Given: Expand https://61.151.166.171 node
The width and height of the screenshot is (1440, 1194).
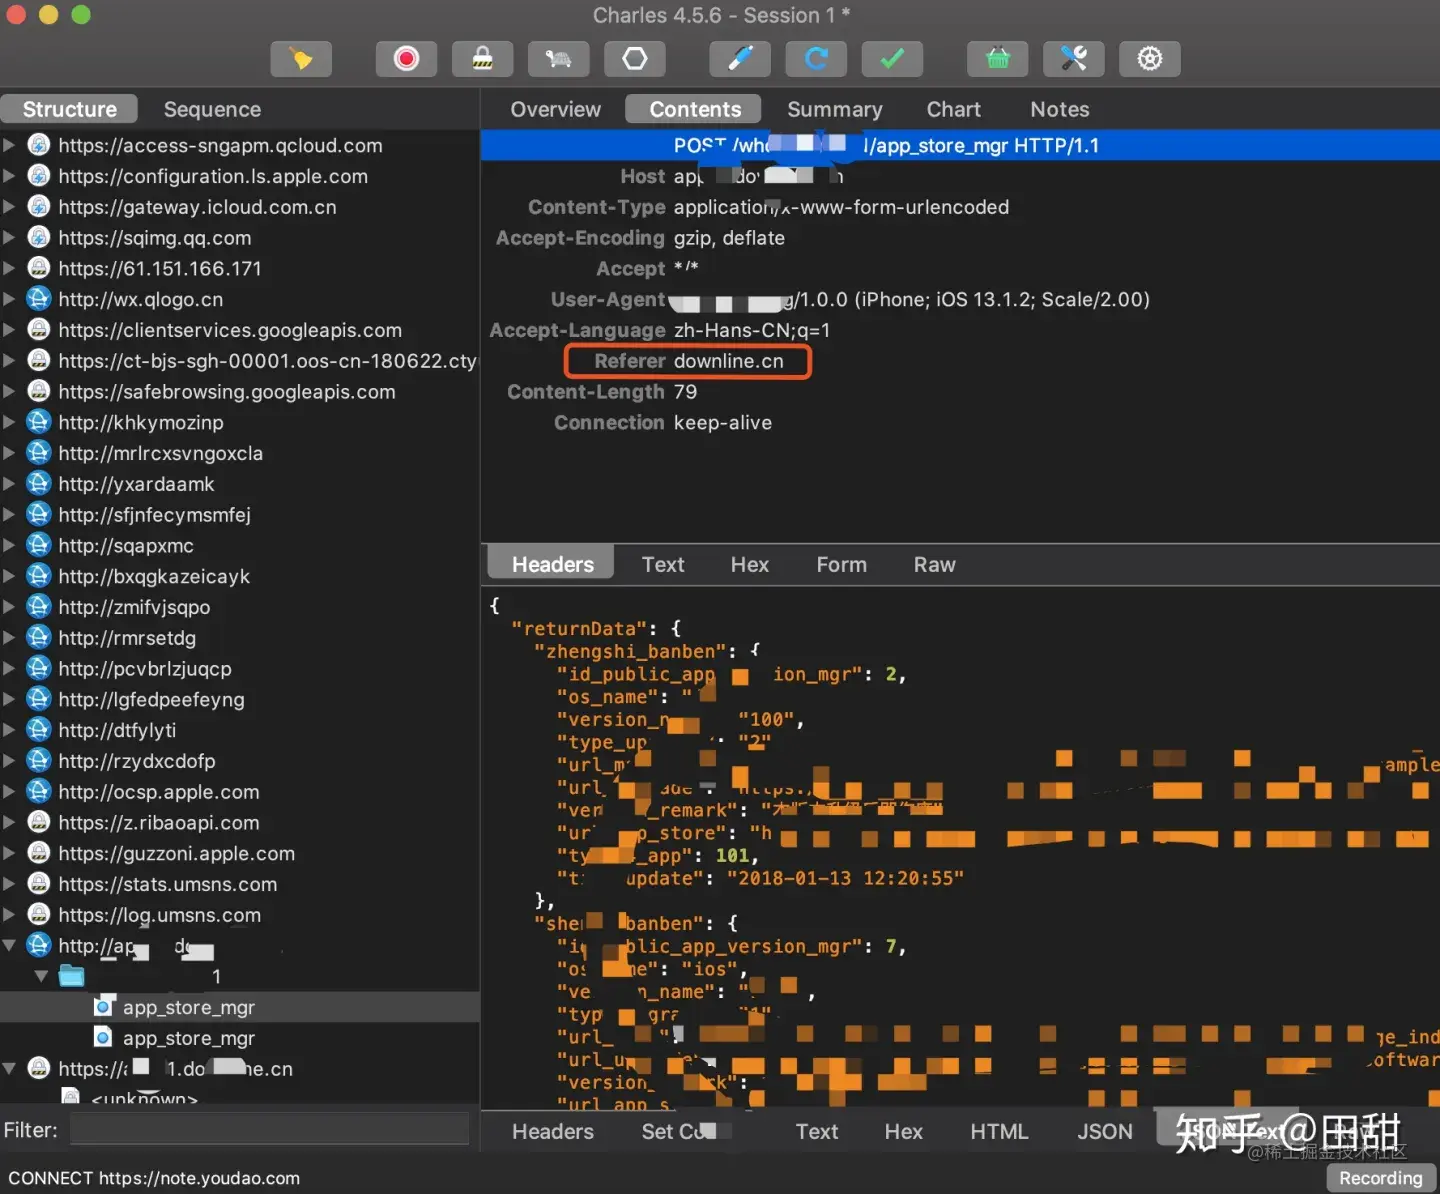Looking at the screenshot, I should 9,268.
